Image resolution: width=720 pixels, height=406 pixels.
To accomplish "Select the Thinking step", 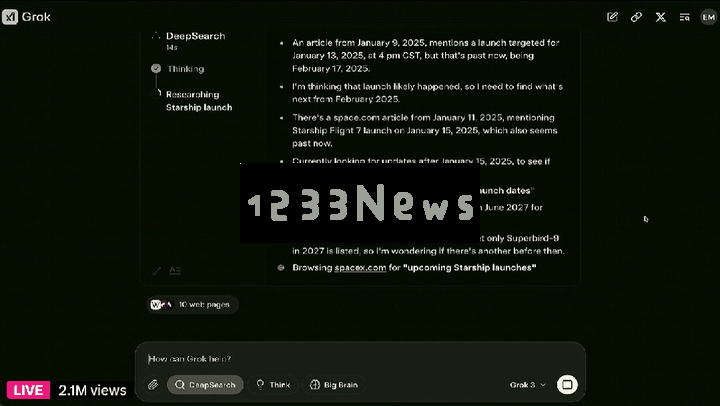I will [186, 69].
